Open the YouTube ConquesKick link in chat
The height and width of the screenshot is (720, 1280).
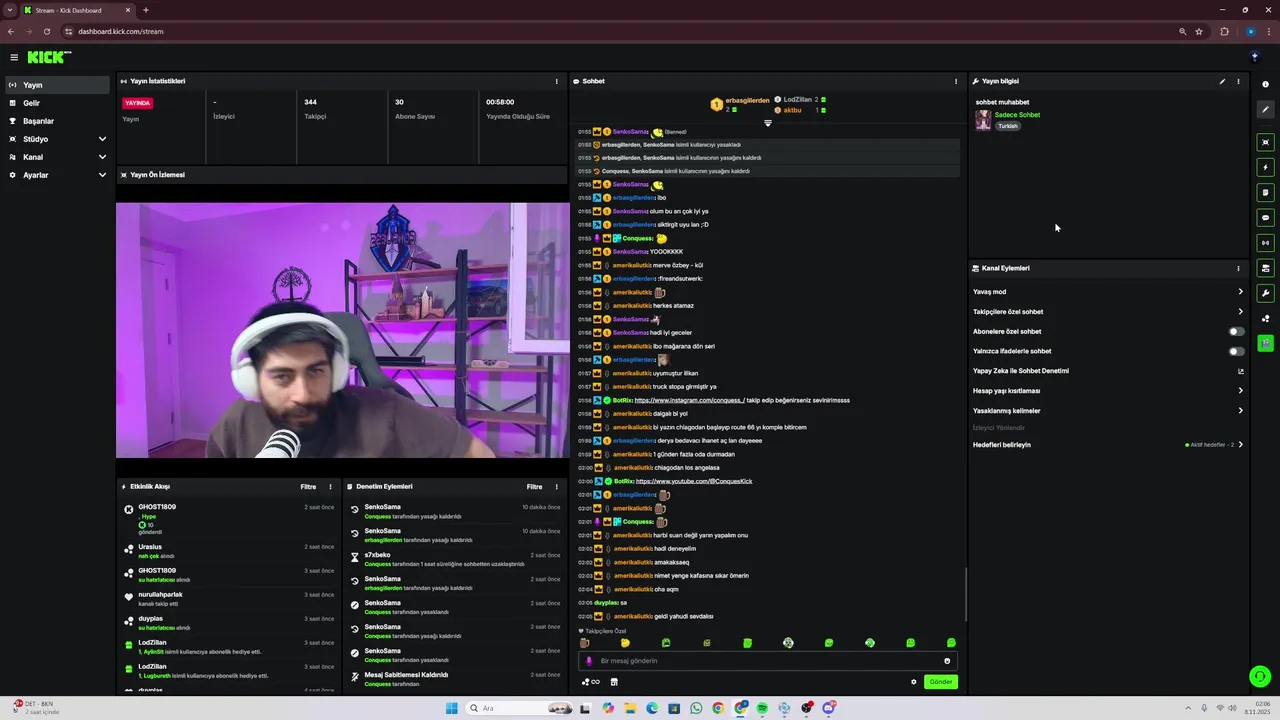pos(694,481)
